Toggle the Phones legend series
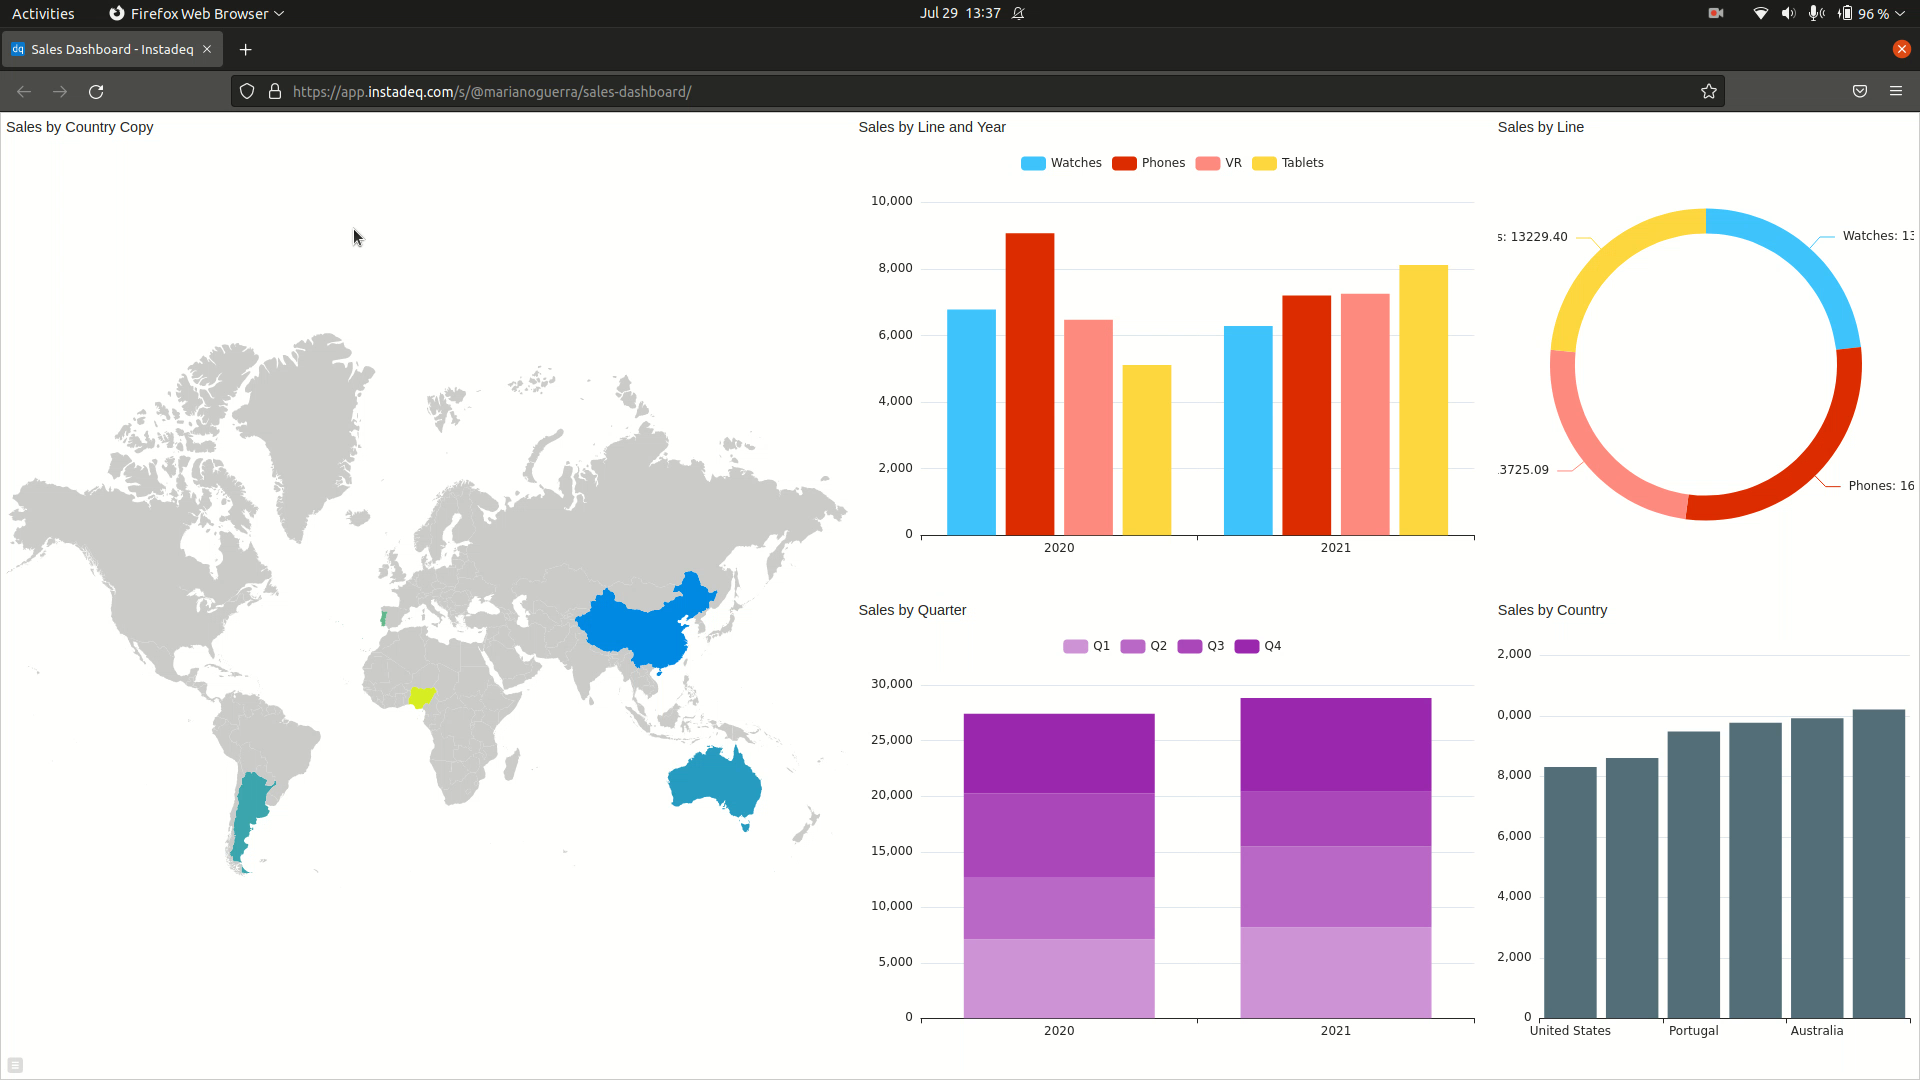 tap(1148, 163)
